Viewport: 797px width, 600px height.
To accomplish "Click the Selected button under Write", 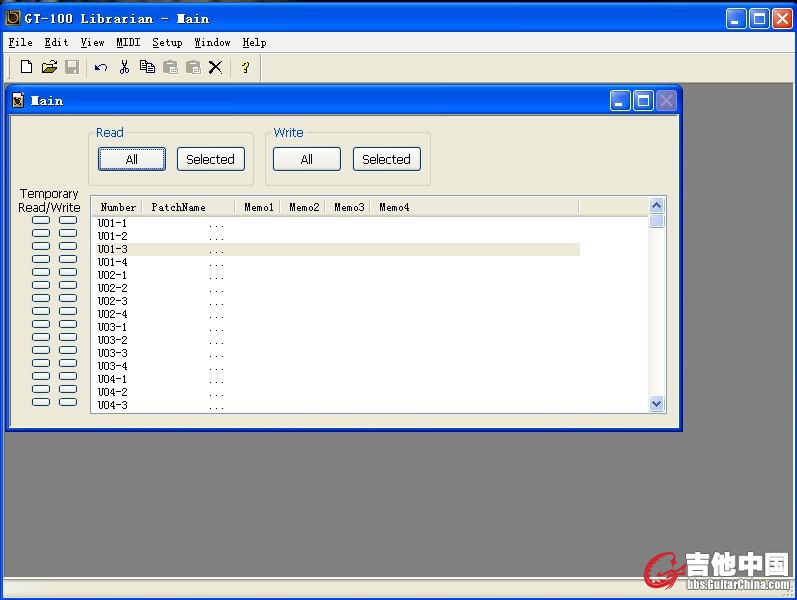I will pos(386,159).
